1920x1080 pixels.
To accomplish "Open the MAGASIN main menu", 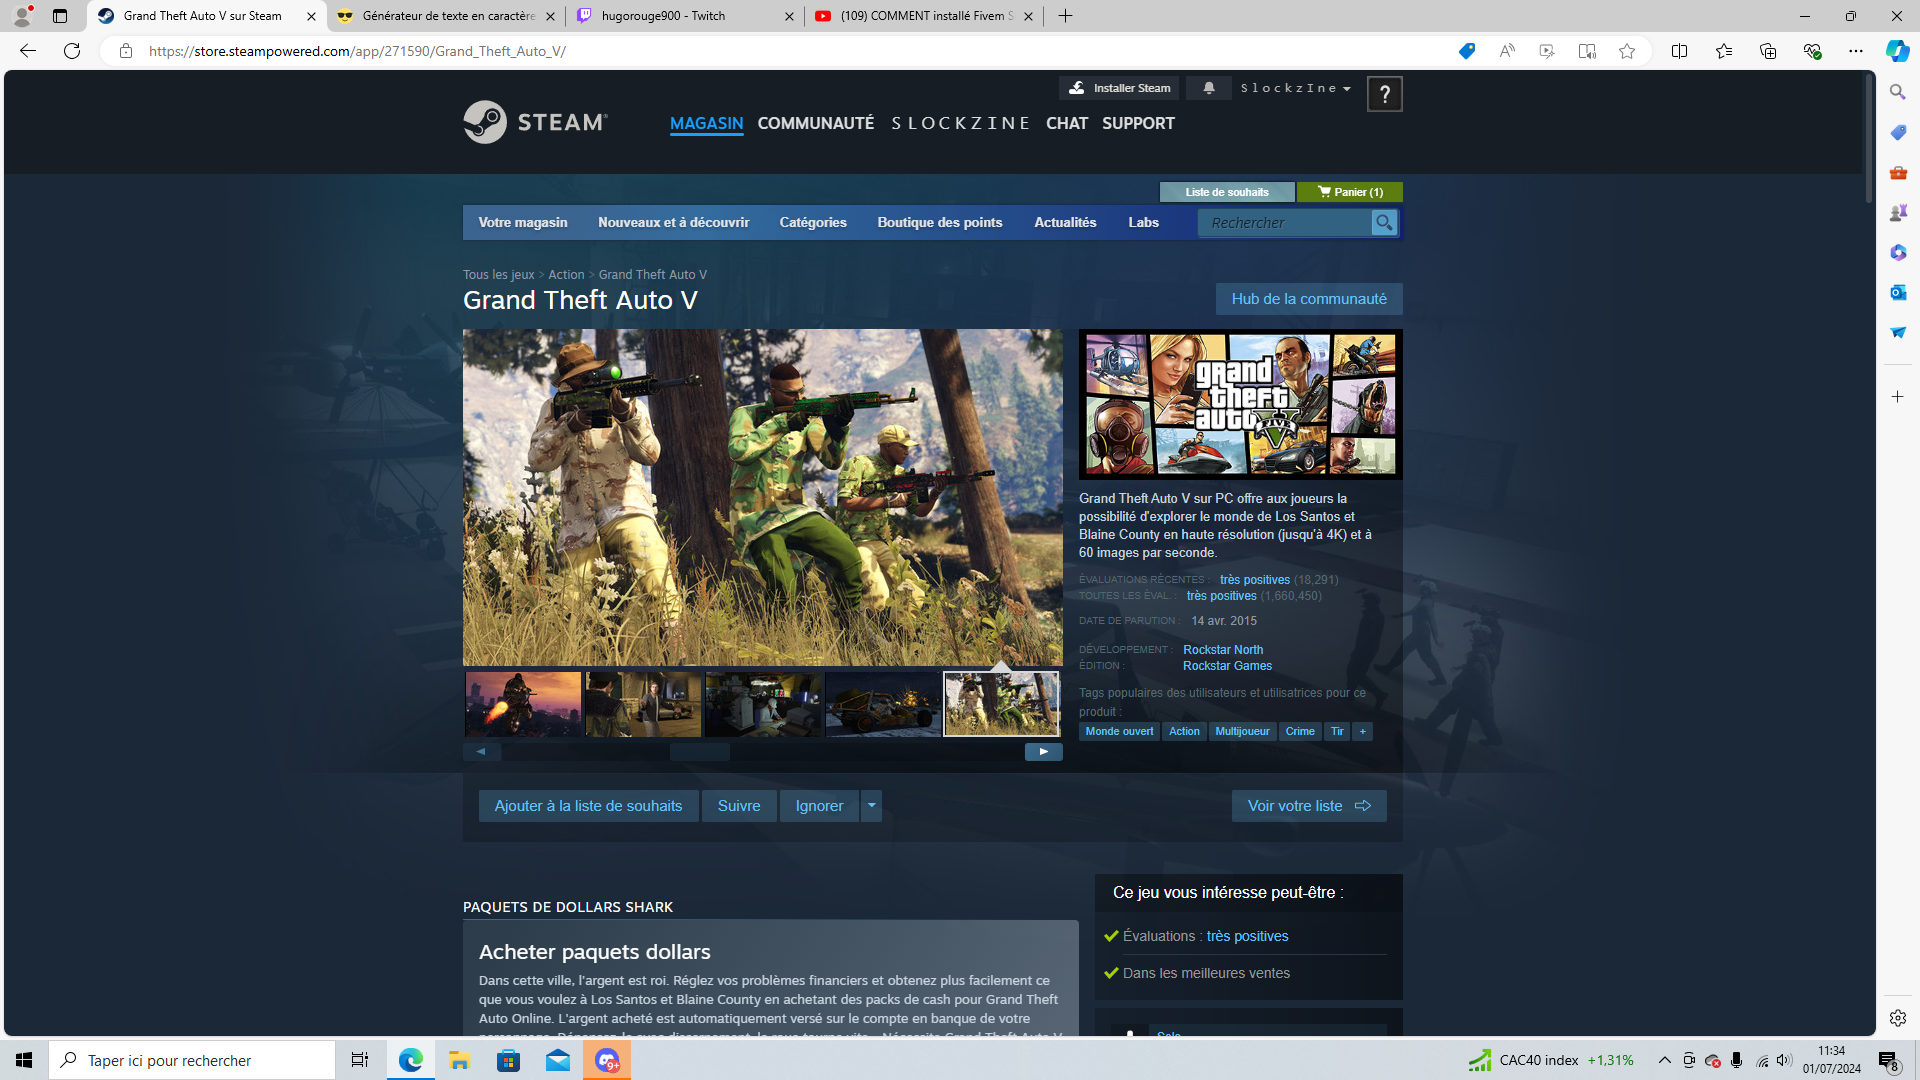I will tap(707, 123).
